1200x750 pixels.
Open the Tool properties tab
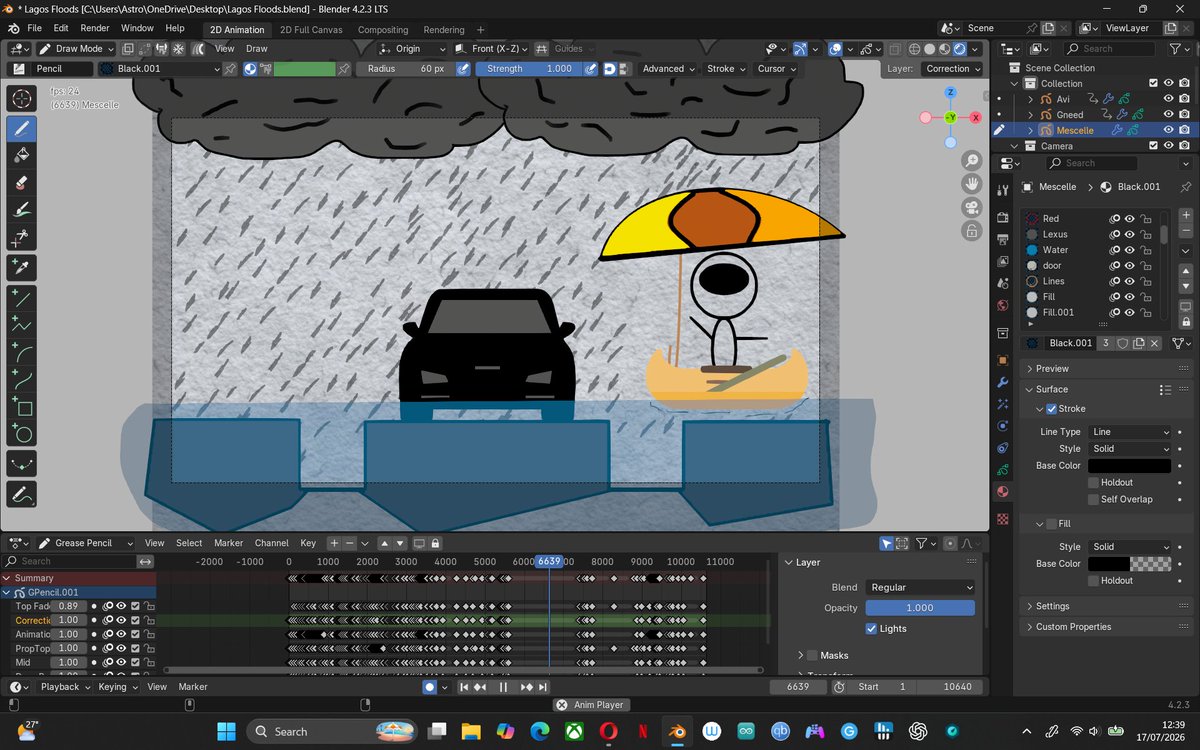click(x=1003, y=190)
